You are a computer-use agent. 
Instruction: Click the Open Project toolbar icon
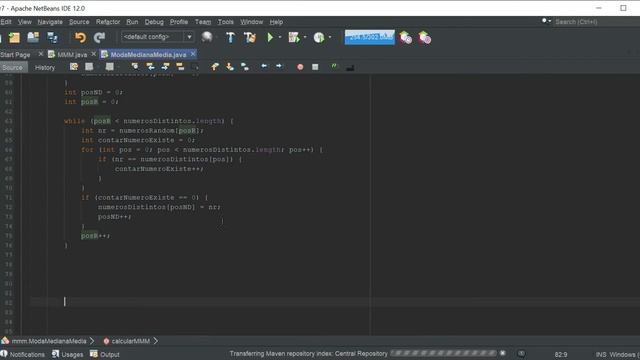coord(33,38)
